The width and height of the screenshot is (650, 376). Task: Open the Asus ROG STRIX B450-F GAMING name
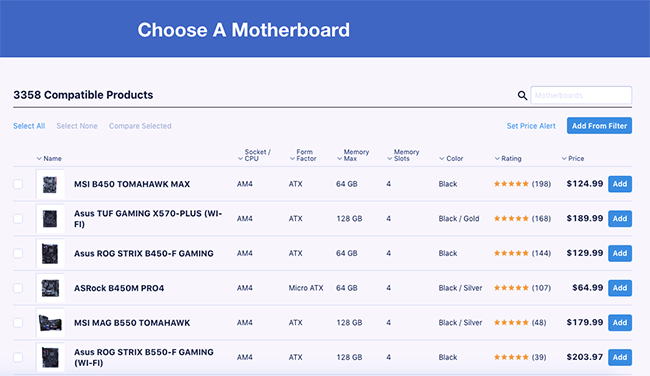click(x=143, y=253)
